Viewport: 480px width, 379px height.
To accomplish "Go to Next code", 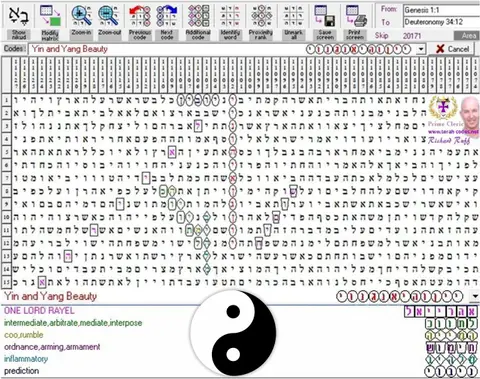I will (167, 16).
